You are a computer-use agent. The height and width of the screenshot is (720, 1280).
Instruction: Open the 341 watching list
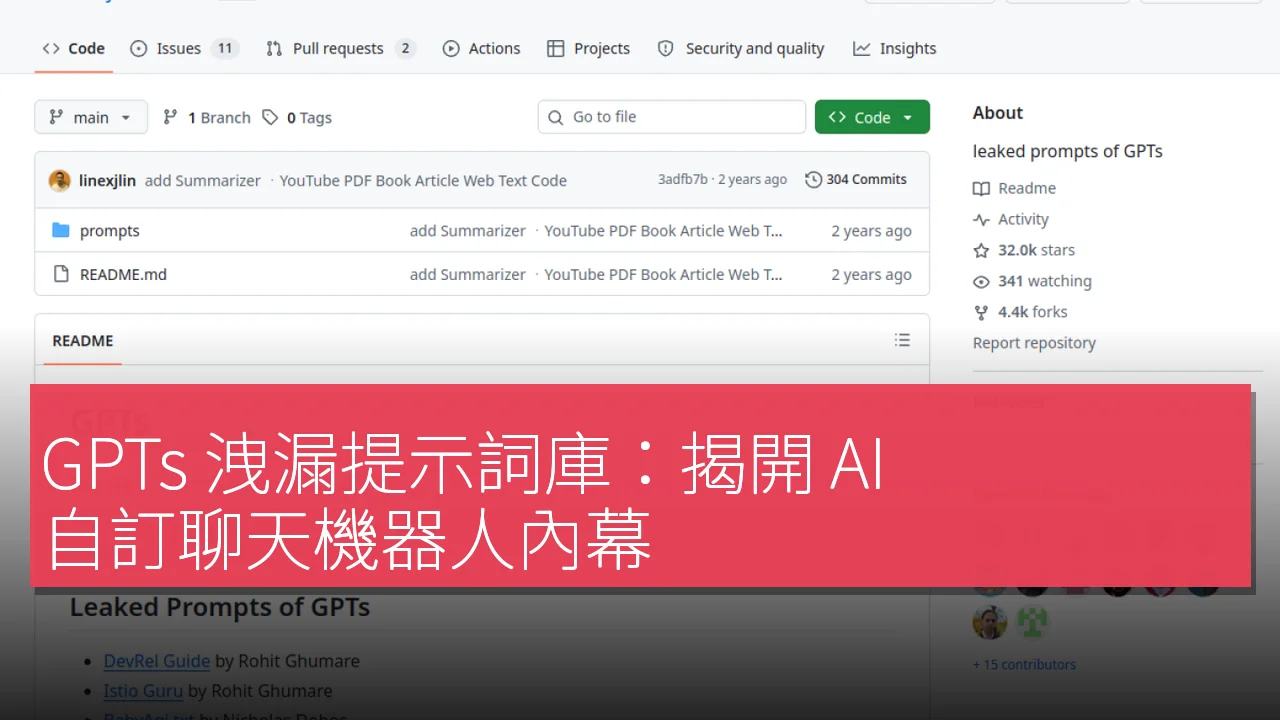pos(1032,281)
